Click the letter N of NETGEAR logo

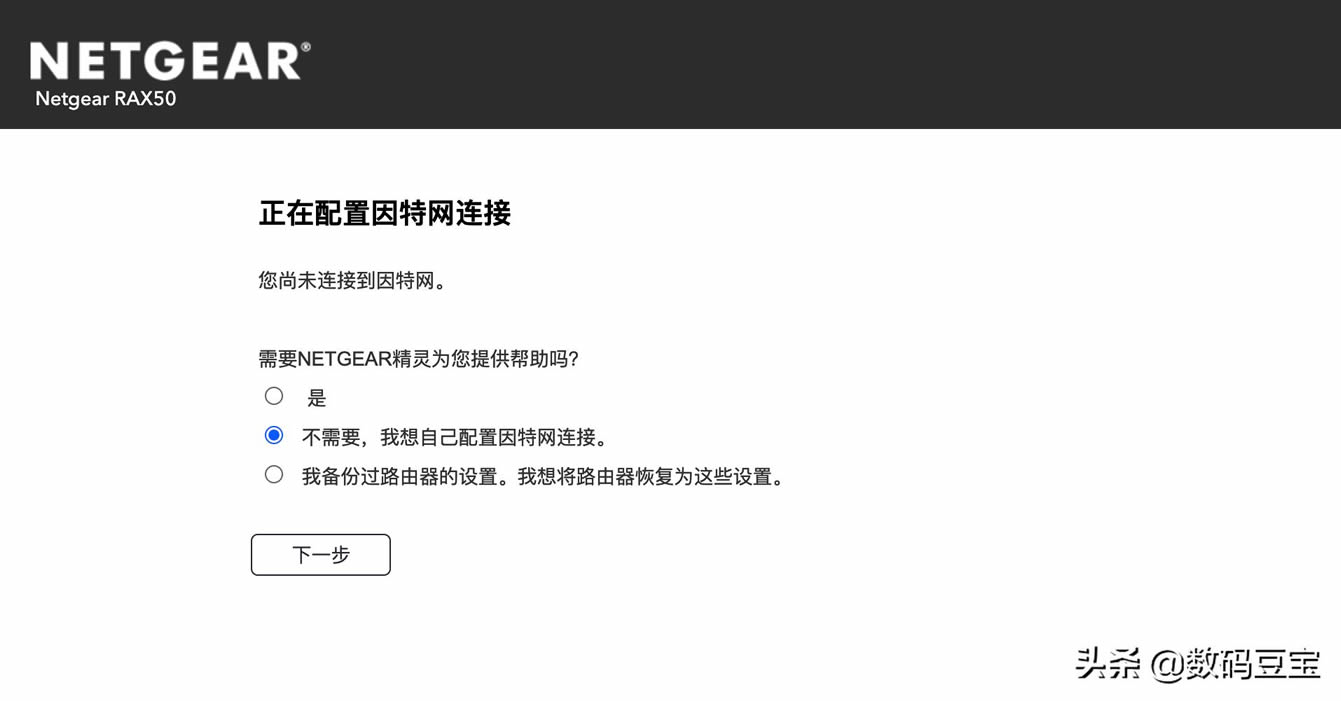(47, 62)
